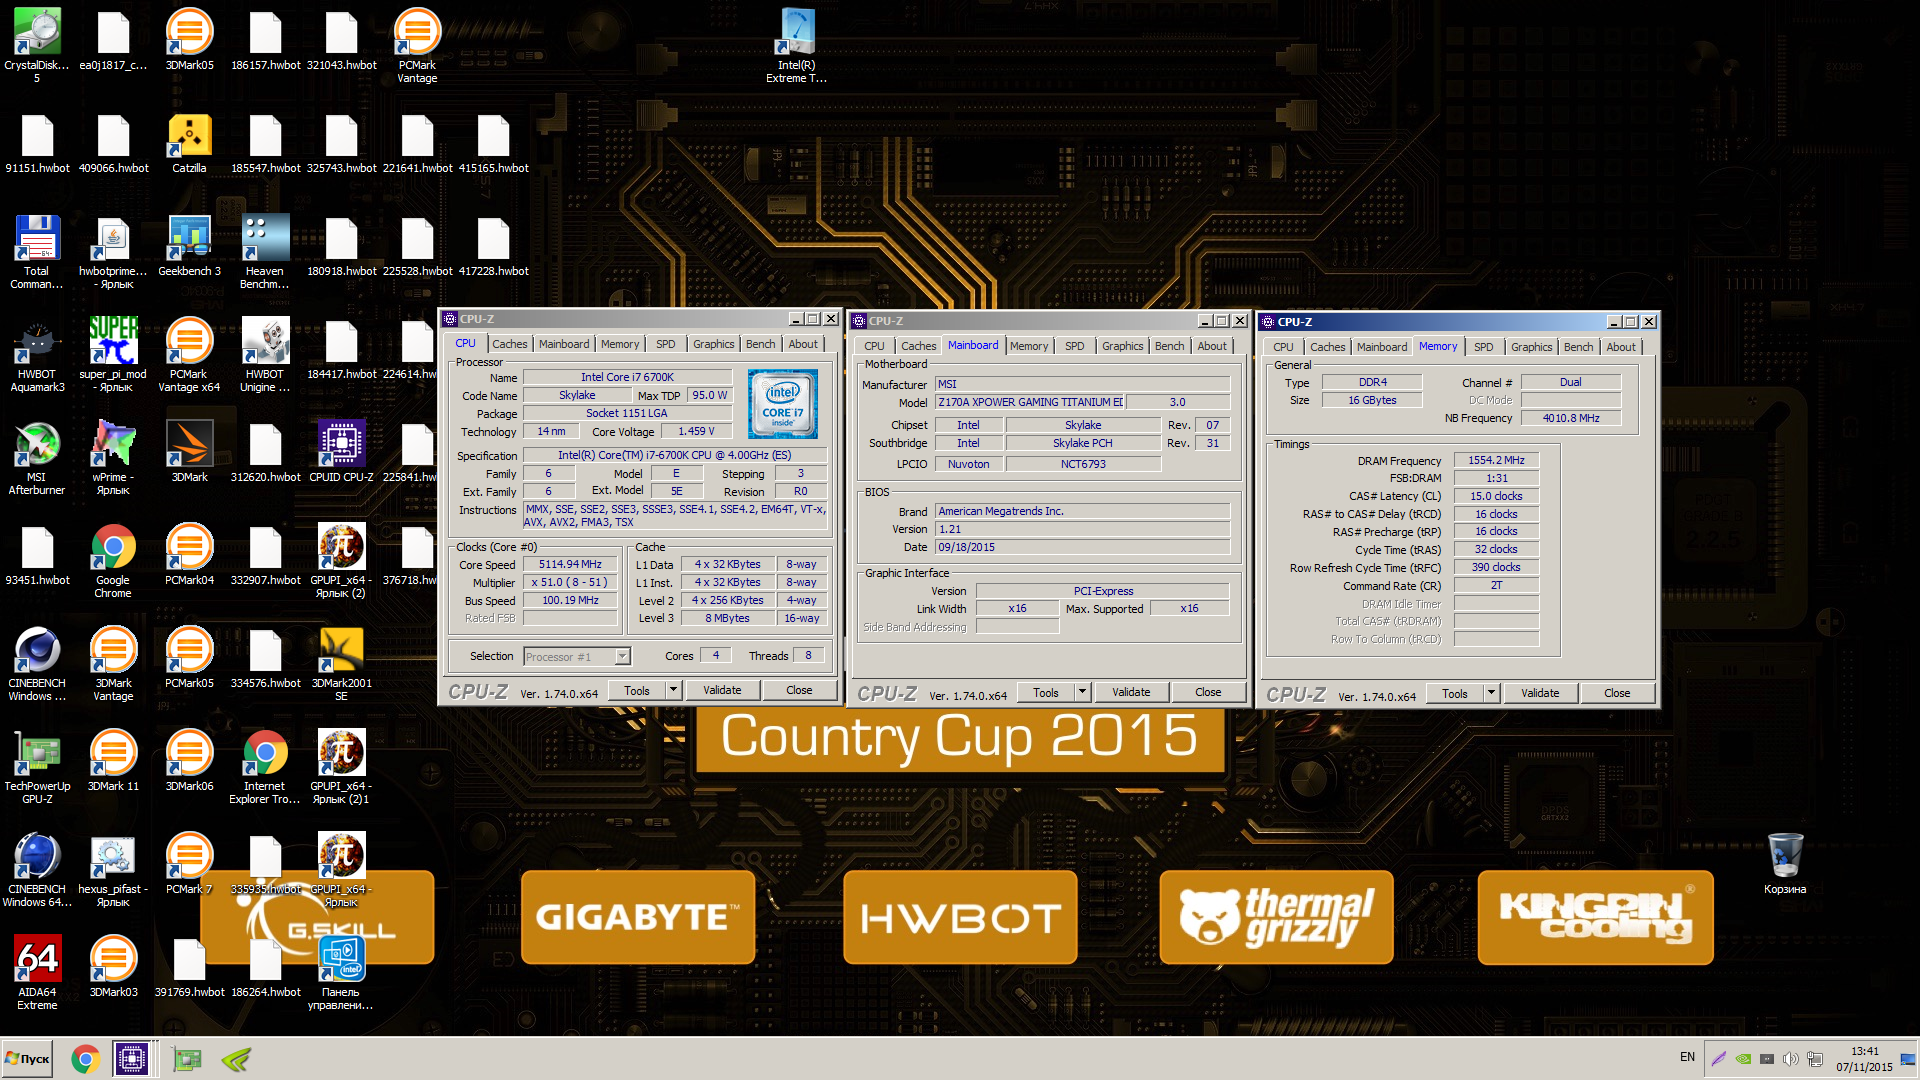The image size is (1920, 1080).
Task: Open 3DMark05 desktop shortcut
Action: click(189, 40)
